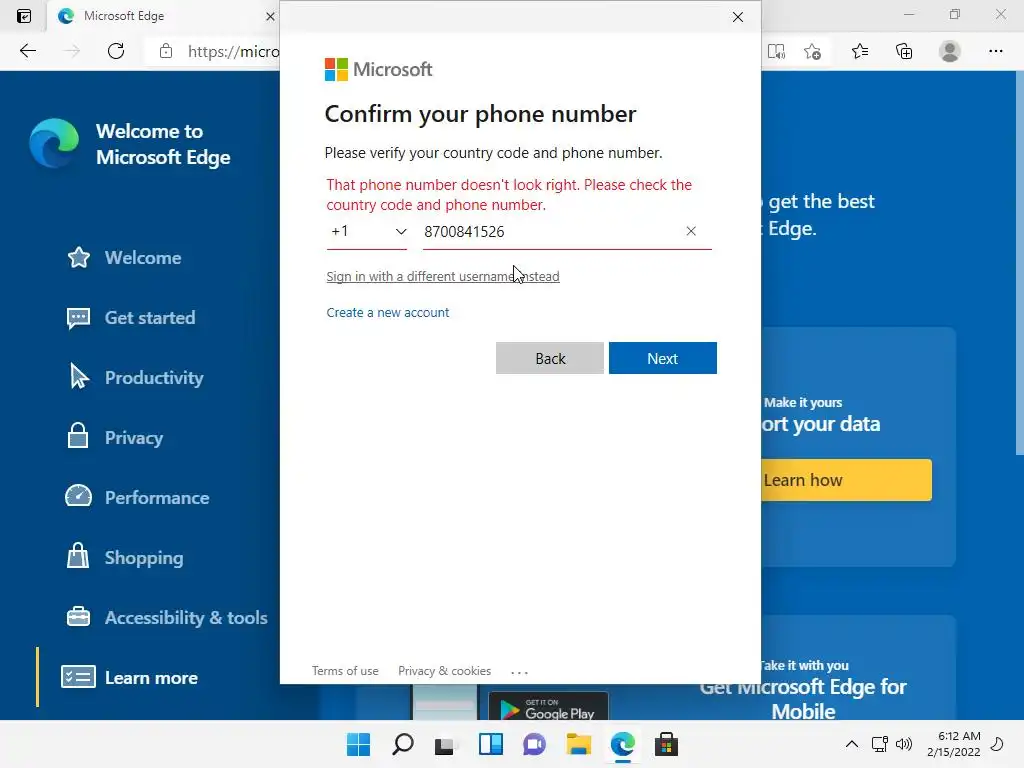Open taskbar Search
The height and width of the screenshot is (768, 1024).
click(402, 744)
